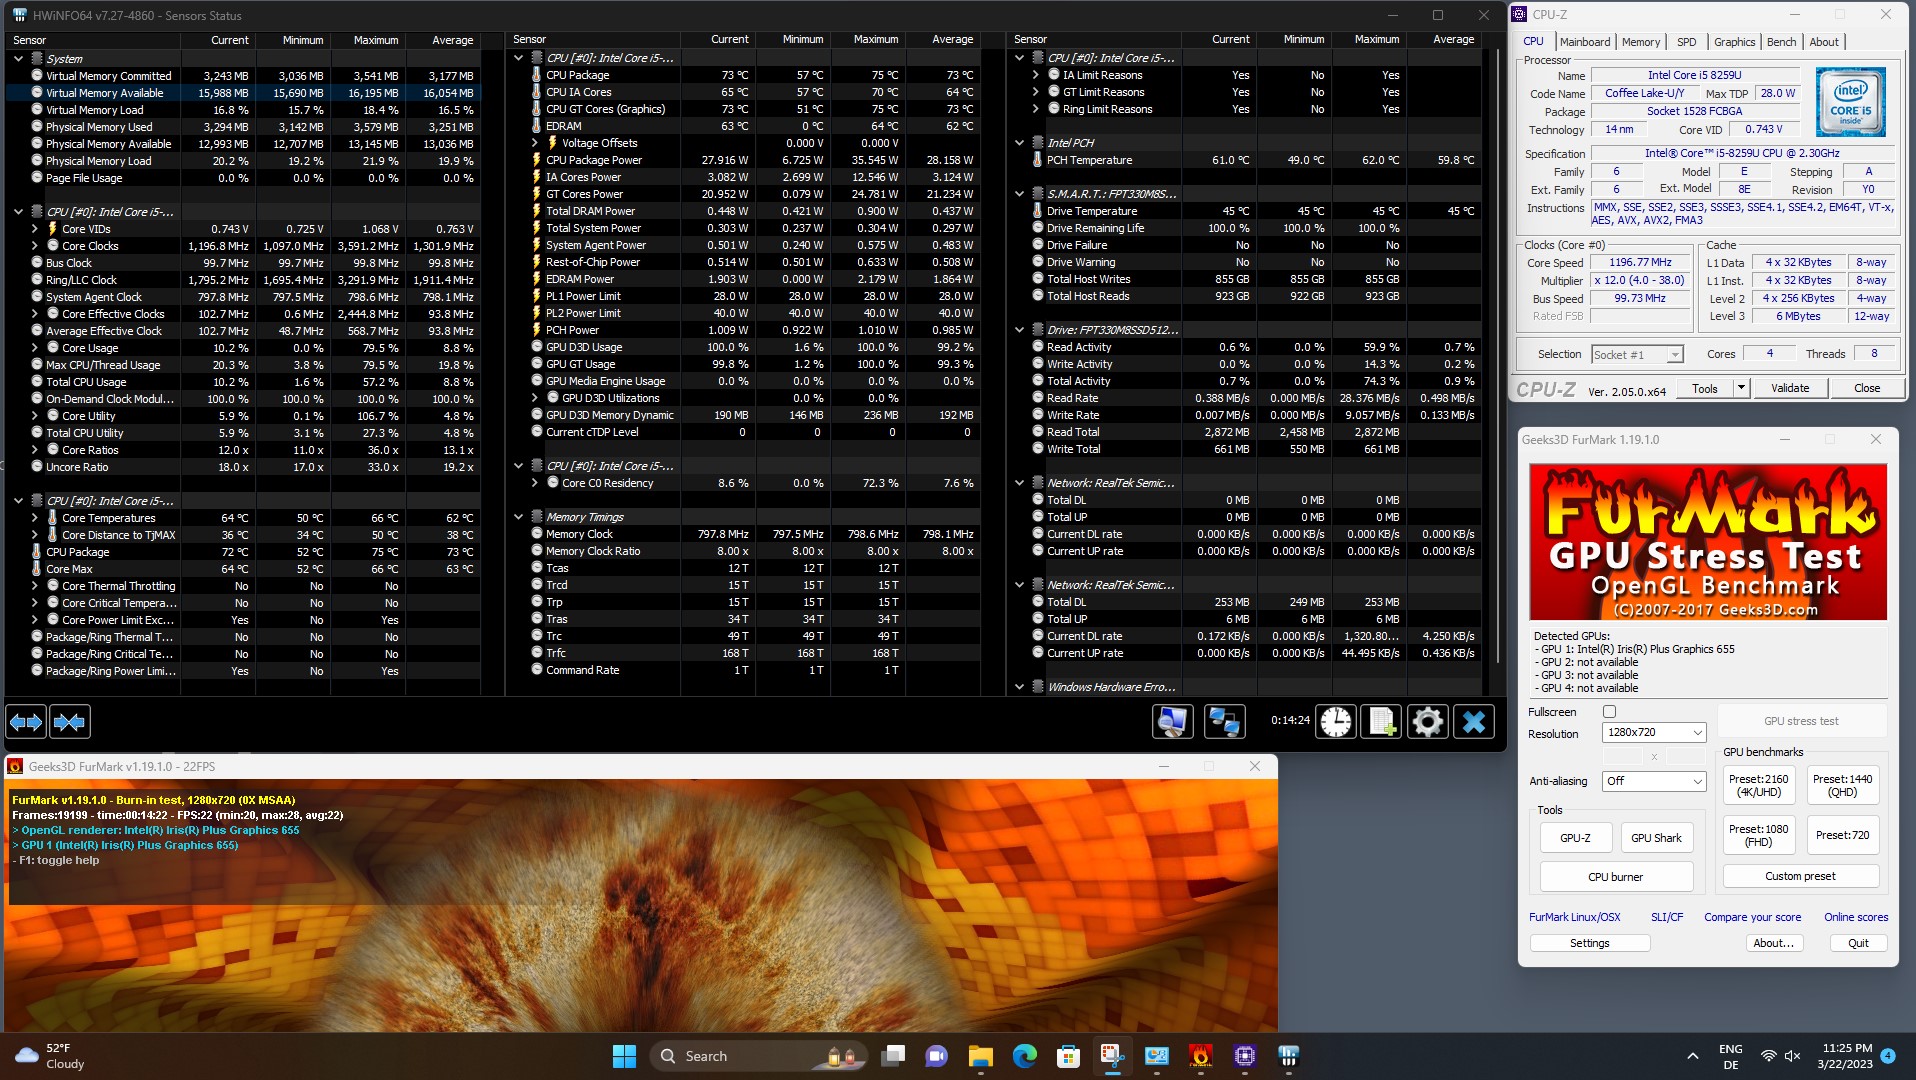Collapse the System sensor group

click(x=18, y=59)
